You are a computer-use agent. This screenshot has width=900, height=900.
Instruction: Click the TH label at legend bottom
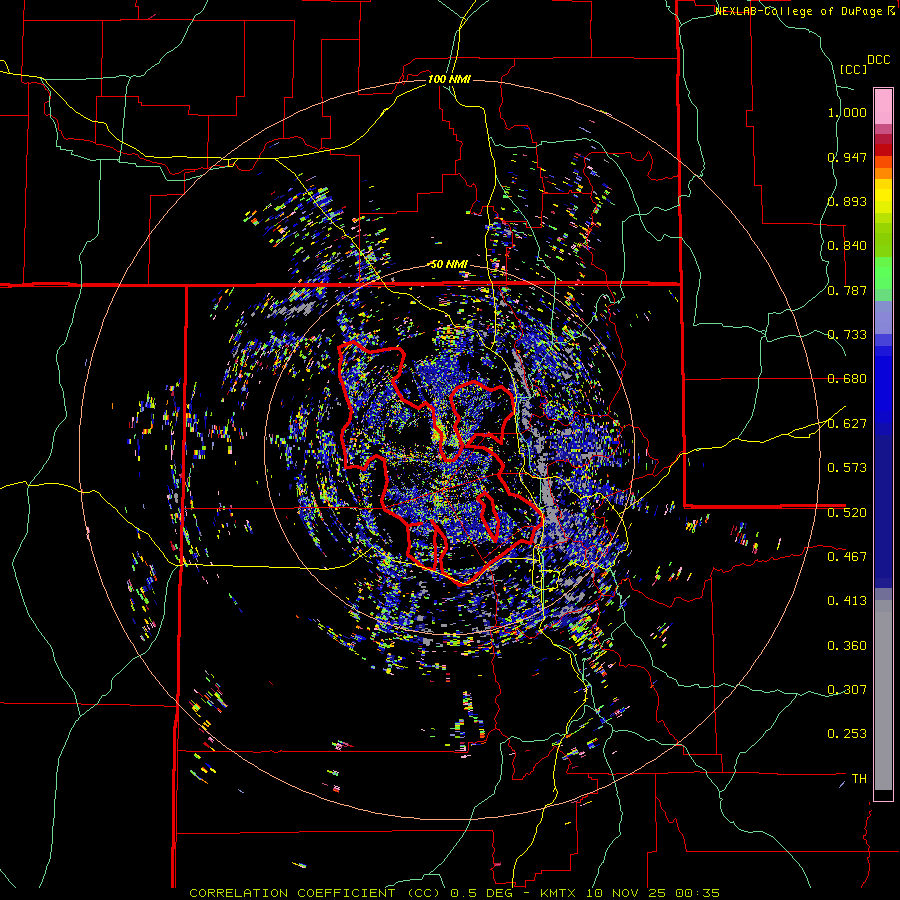click(859, 779)
